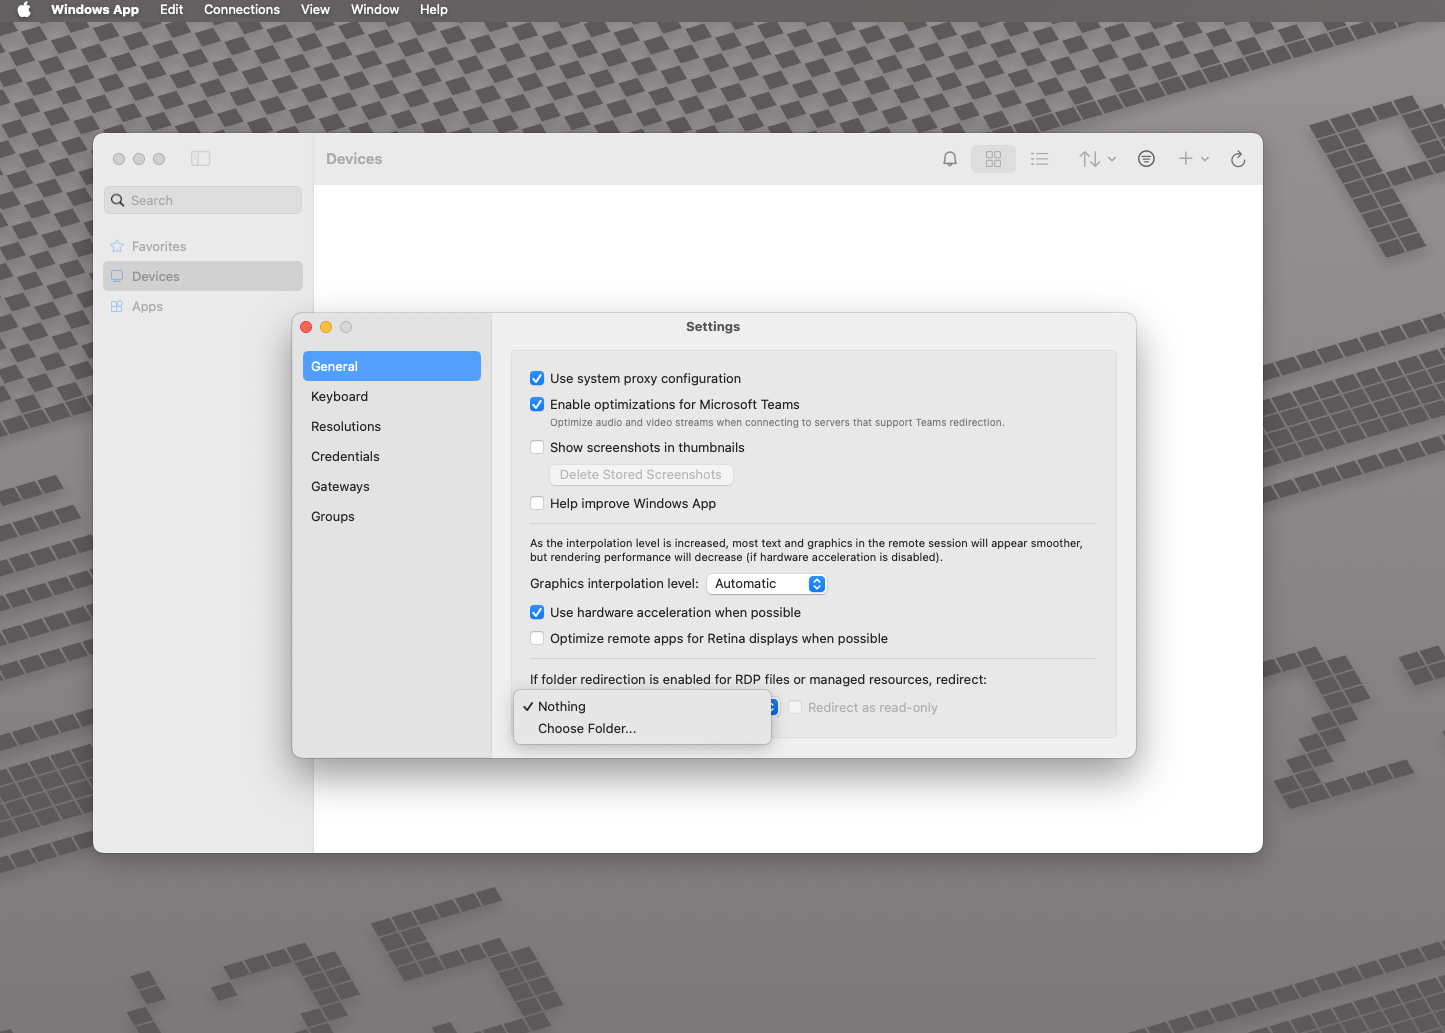Open the Apple menu
This screenshot has width=1445, height=1033.
[24, 10]
